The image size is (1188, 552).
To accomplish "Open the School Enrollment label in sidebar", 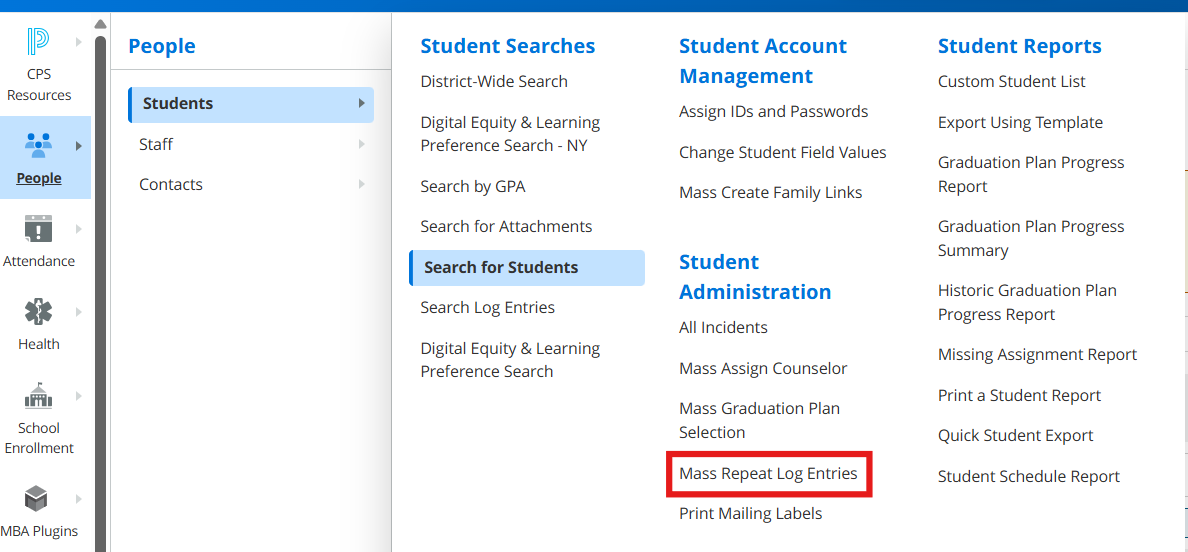I will (39, 438).
